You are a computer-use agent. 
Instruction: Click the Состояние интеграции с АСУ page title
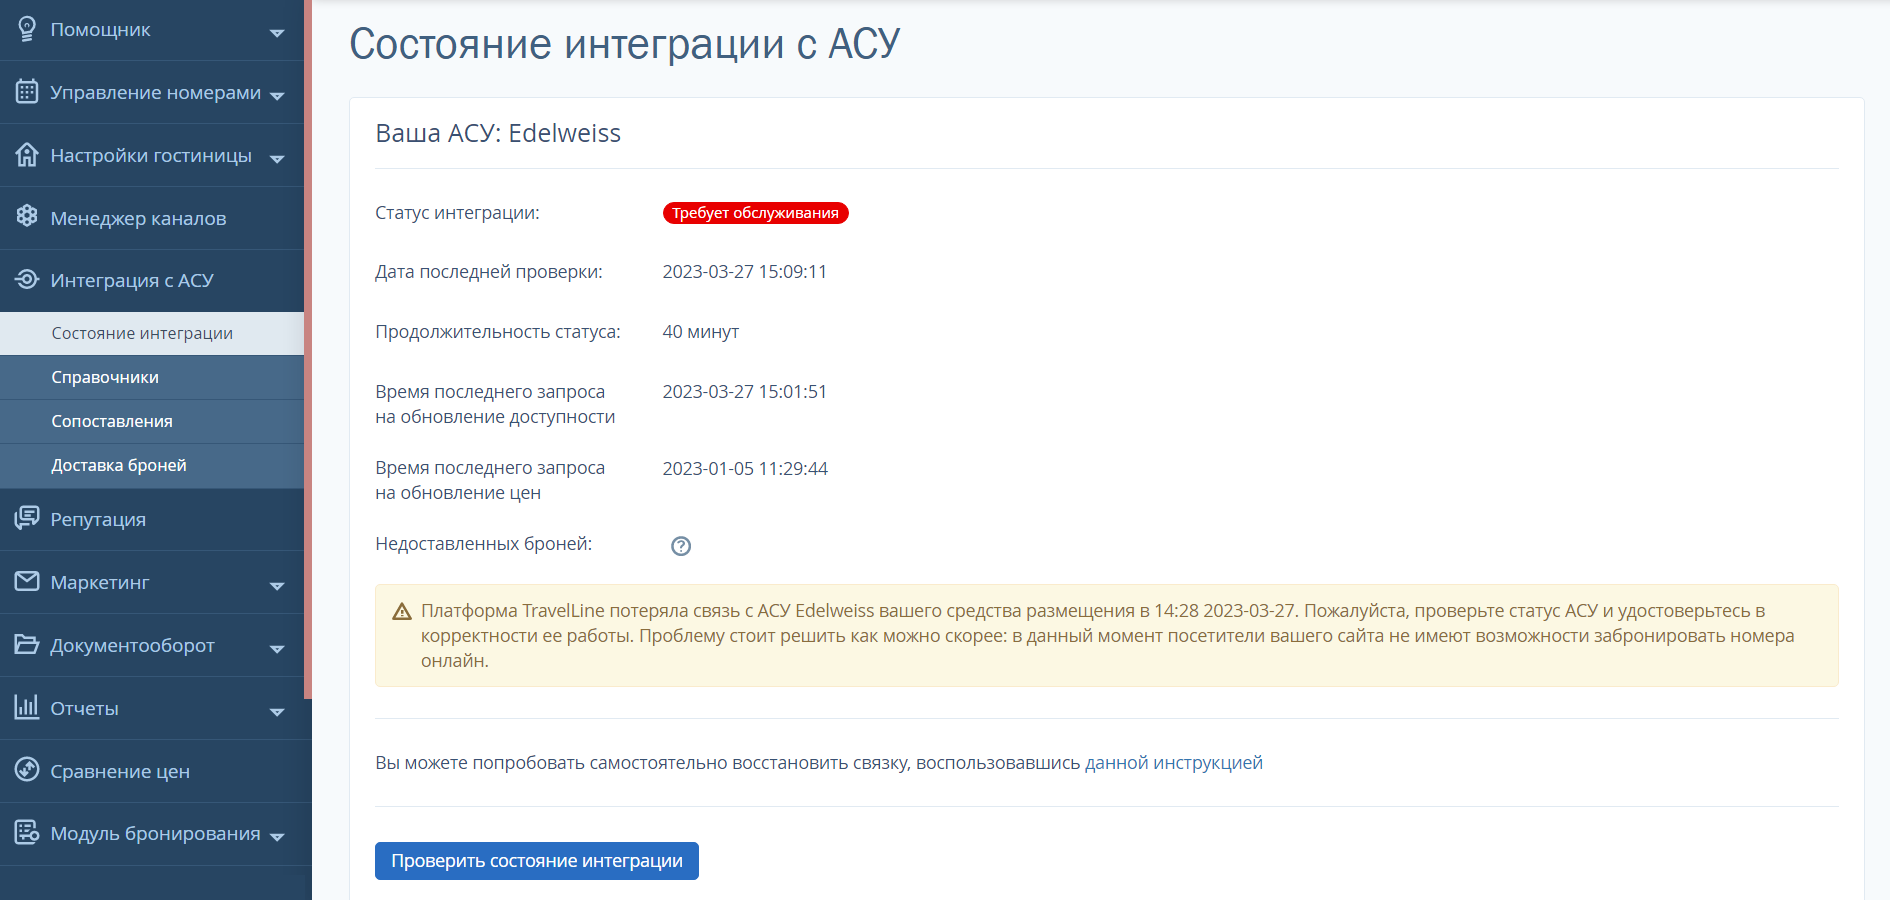tap(625, 44)
